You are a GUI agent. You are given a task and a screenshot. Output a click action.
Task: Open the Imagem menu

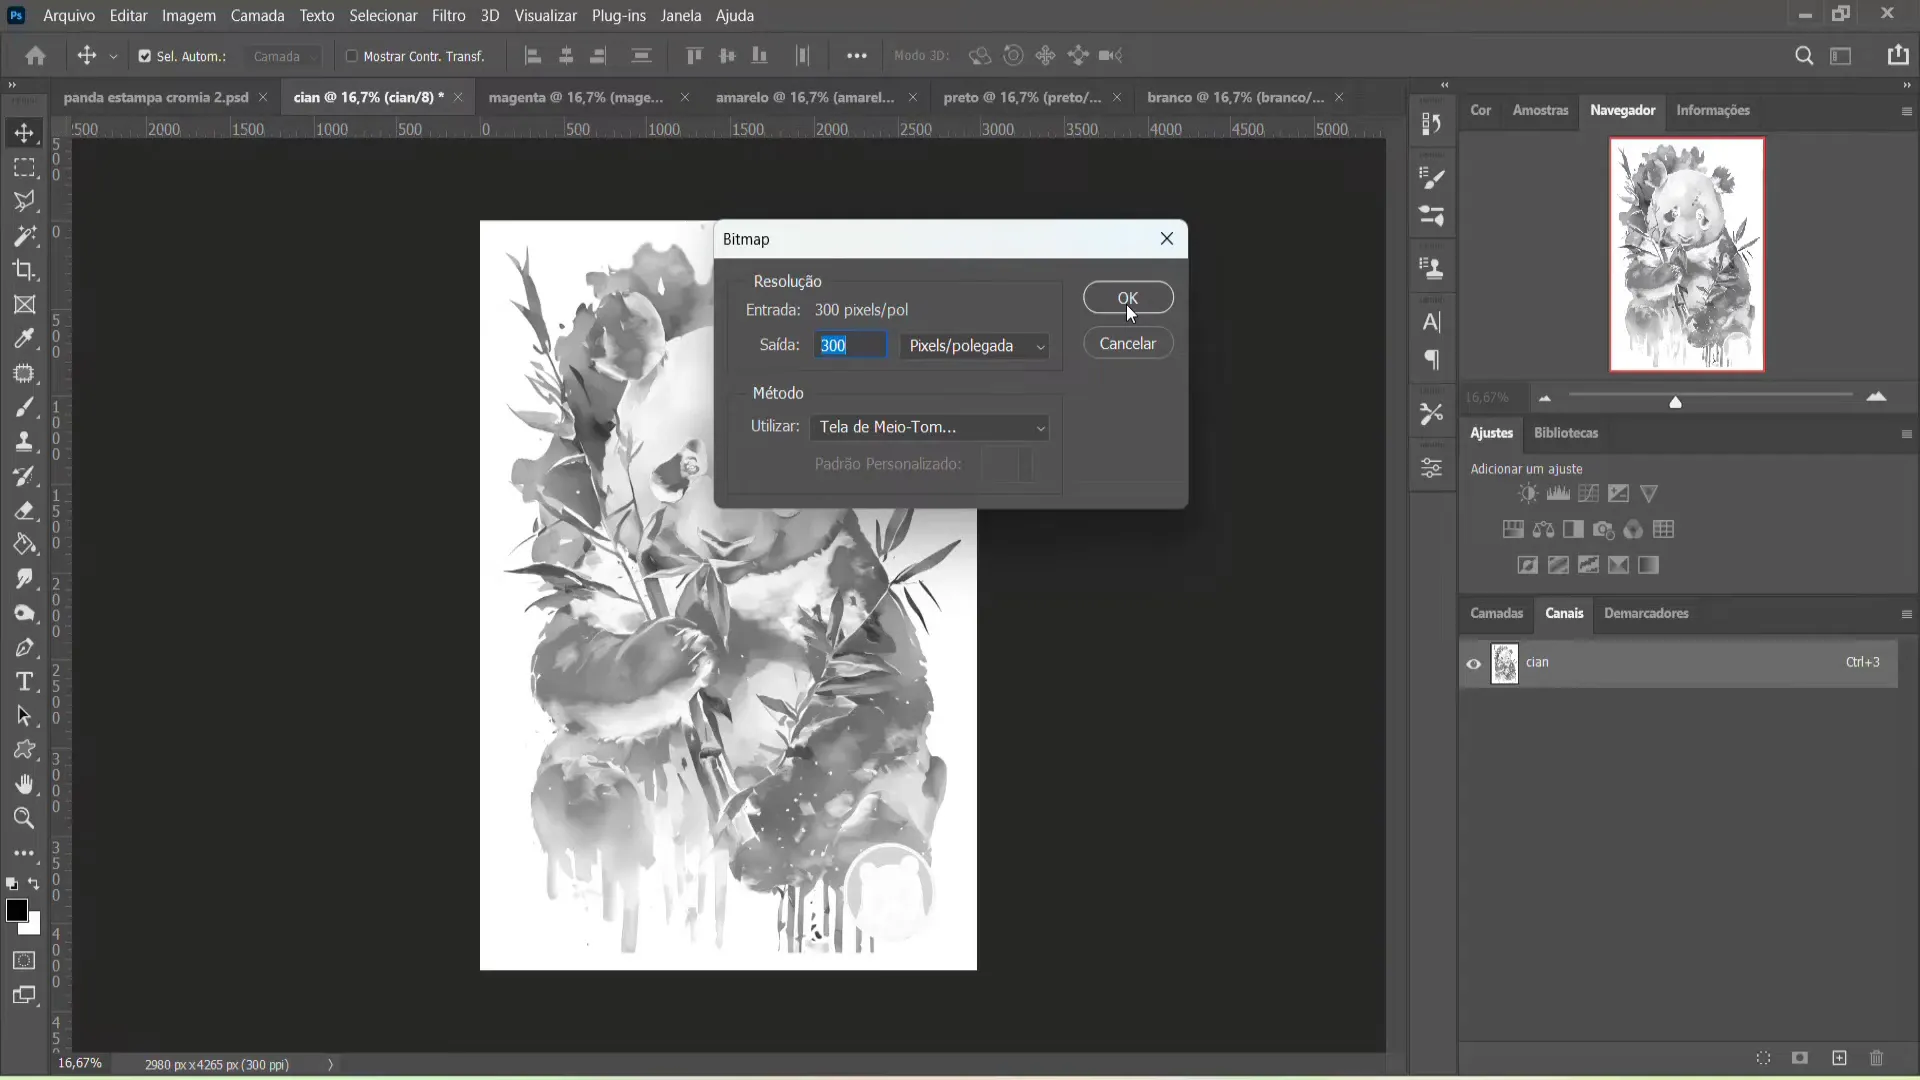tap(189, 16)
